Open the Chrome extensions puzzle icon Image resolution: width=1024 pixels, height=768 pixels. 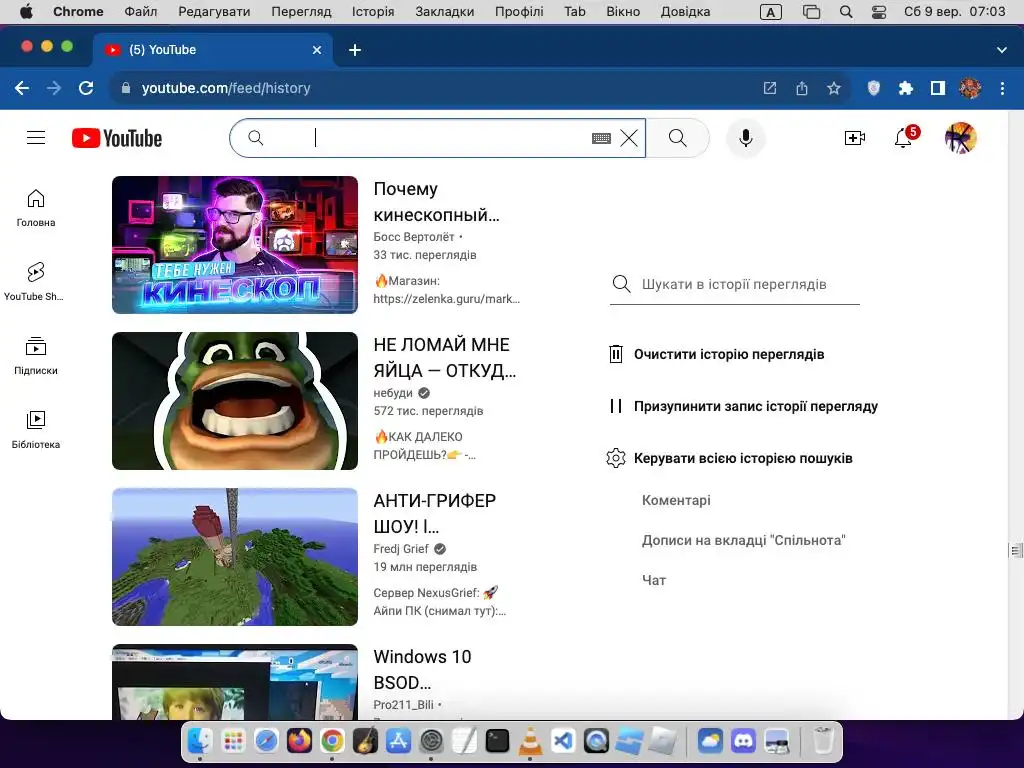click(905, 88)
